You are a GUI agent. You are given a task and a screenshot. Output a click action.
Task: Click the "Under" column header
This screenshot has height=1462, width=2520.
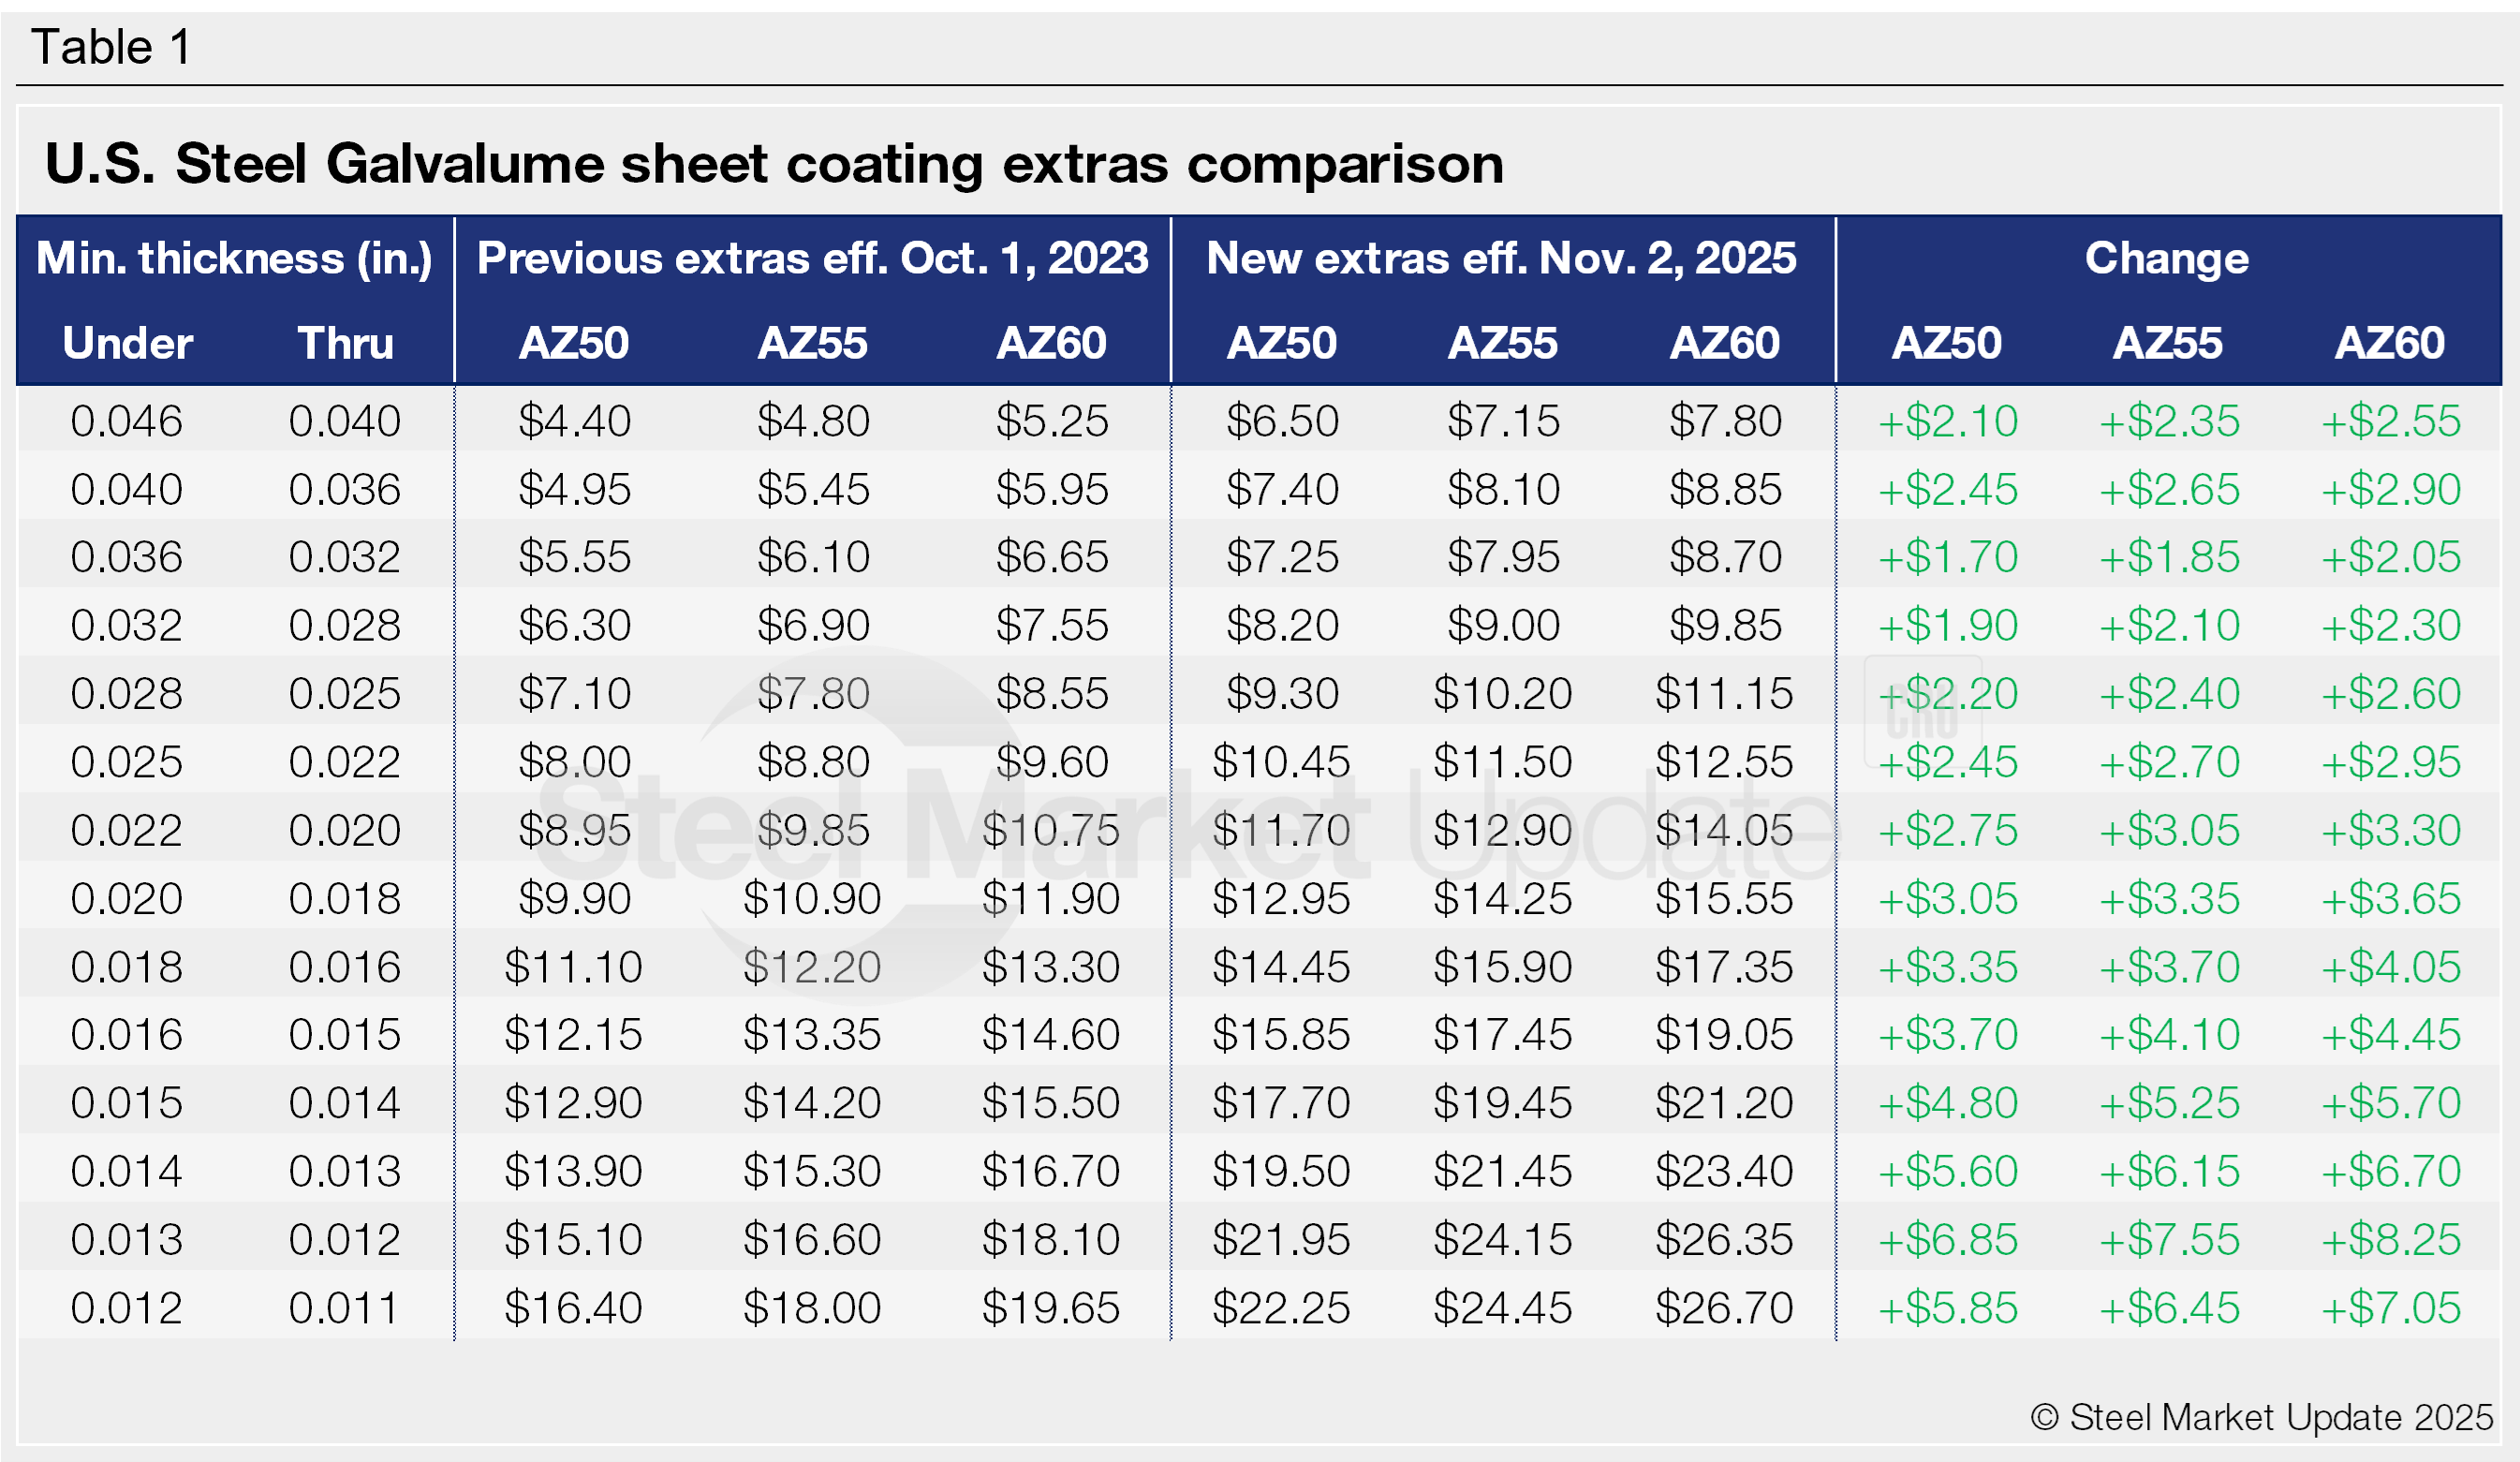click(x=127, y=343)
